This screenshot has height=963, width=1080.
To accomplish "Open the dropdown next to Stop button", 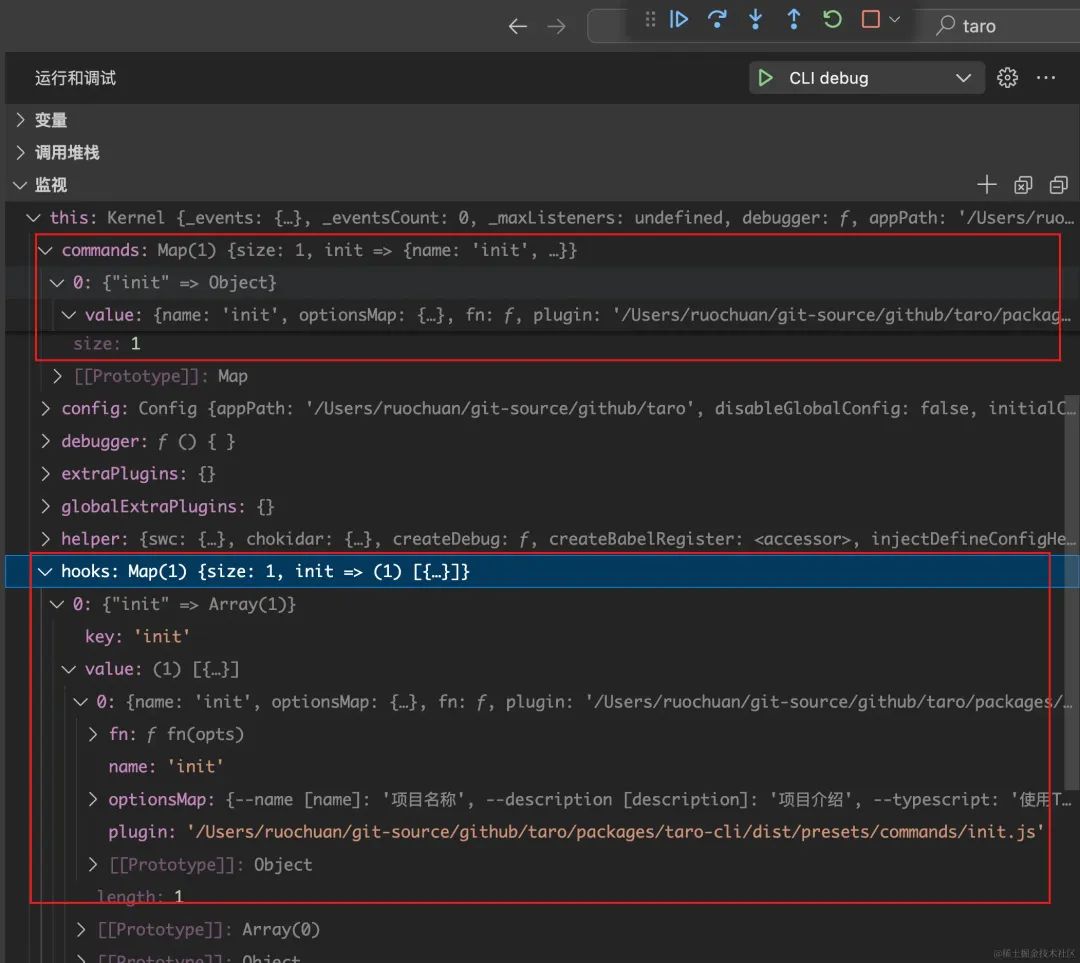I will point(895,19).
